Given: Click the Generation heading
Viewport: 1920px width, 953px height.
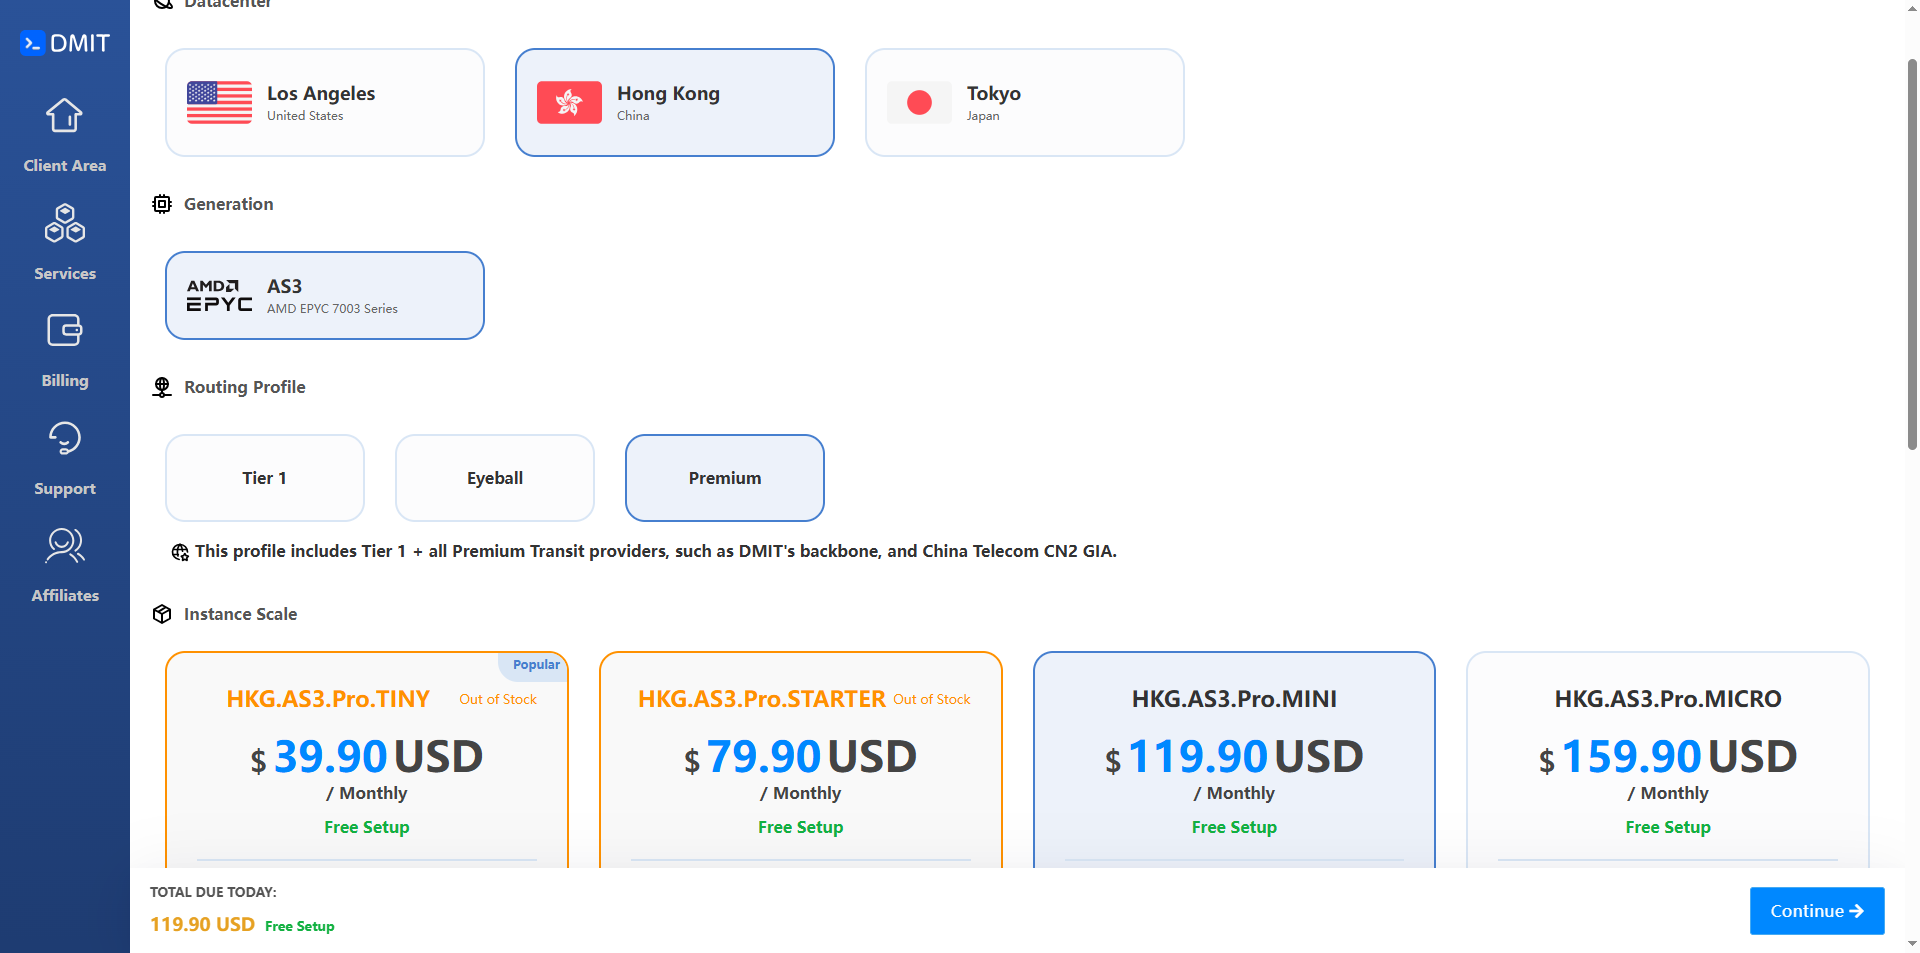Looking at the screenshot, I should [228, 204].
